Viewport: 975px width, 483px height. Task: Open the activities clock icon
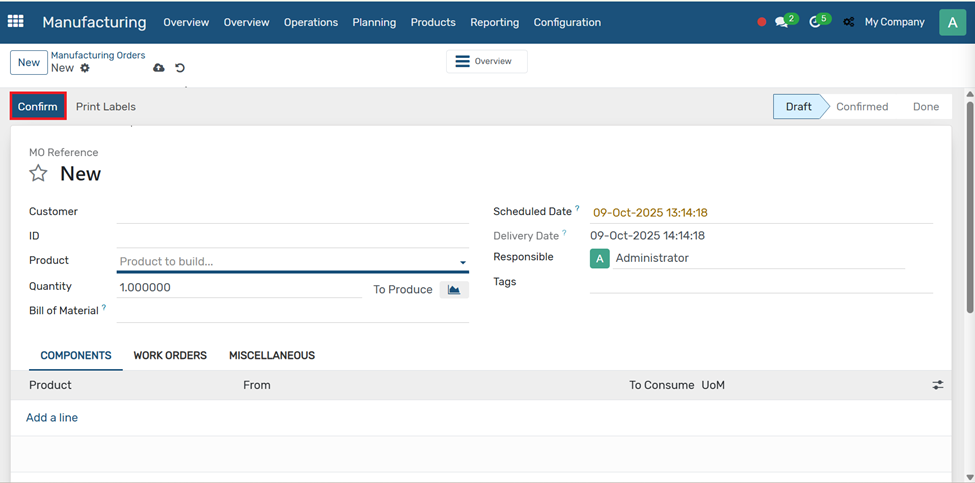coord(816,22)
